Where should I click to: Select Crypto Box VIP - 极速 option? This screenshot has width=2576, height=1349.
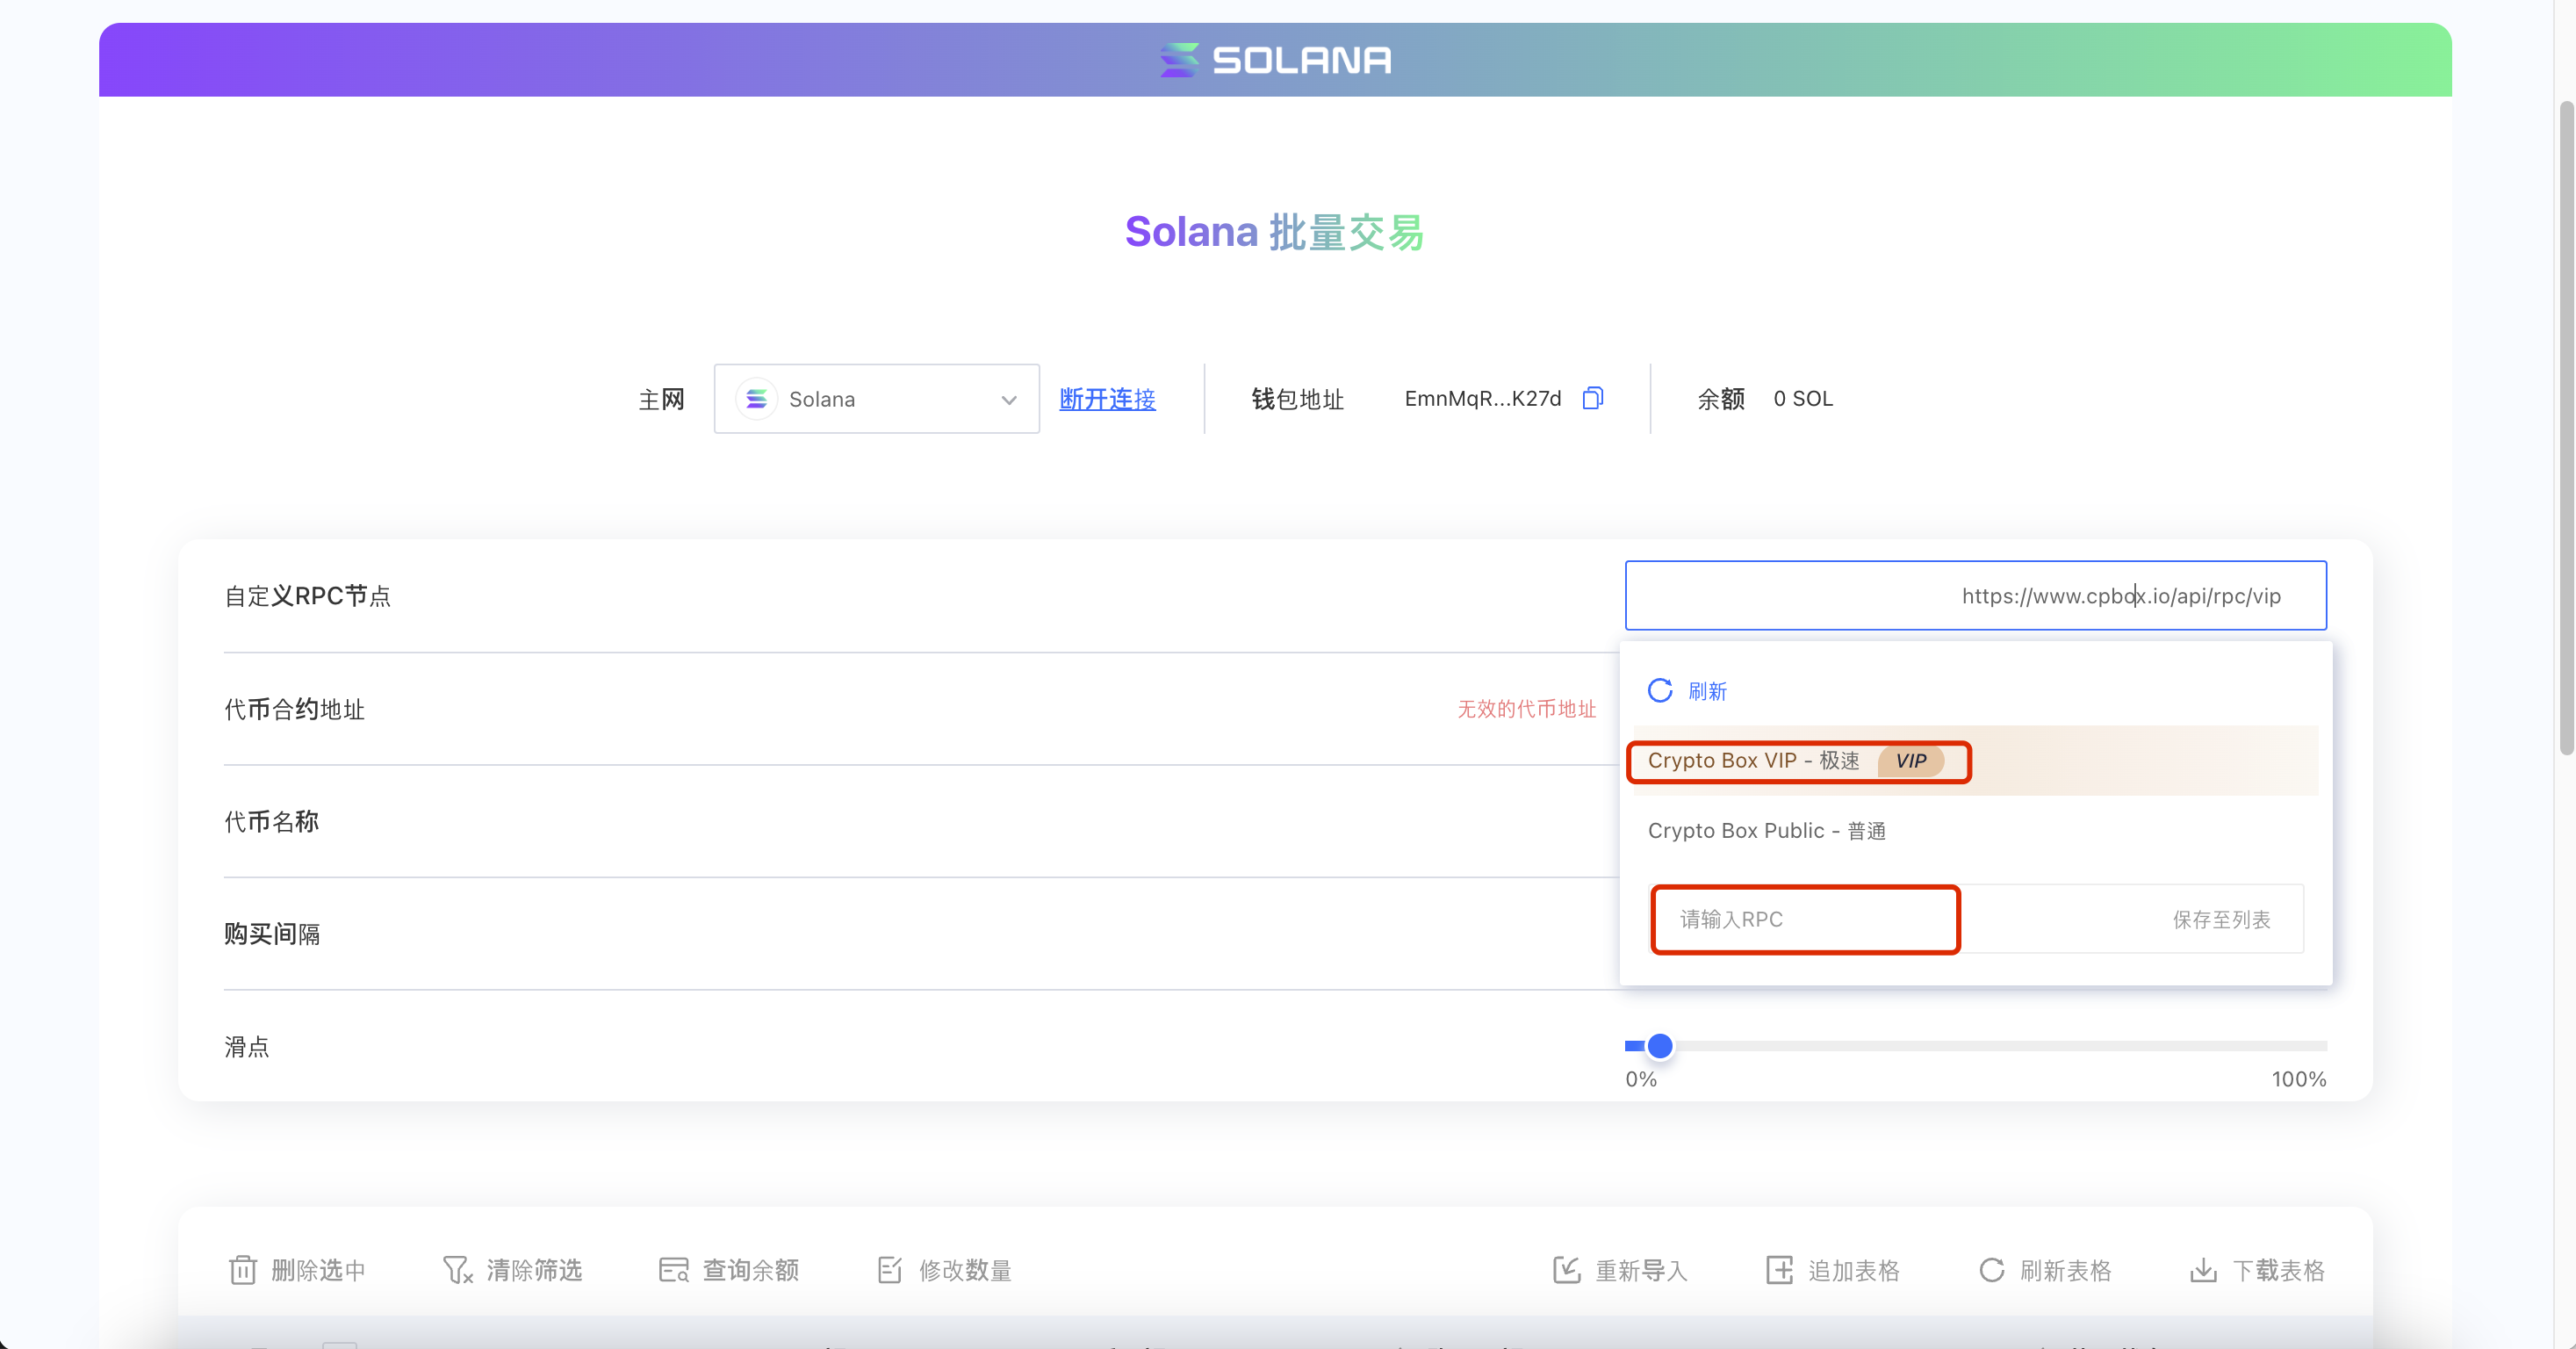1975,760
